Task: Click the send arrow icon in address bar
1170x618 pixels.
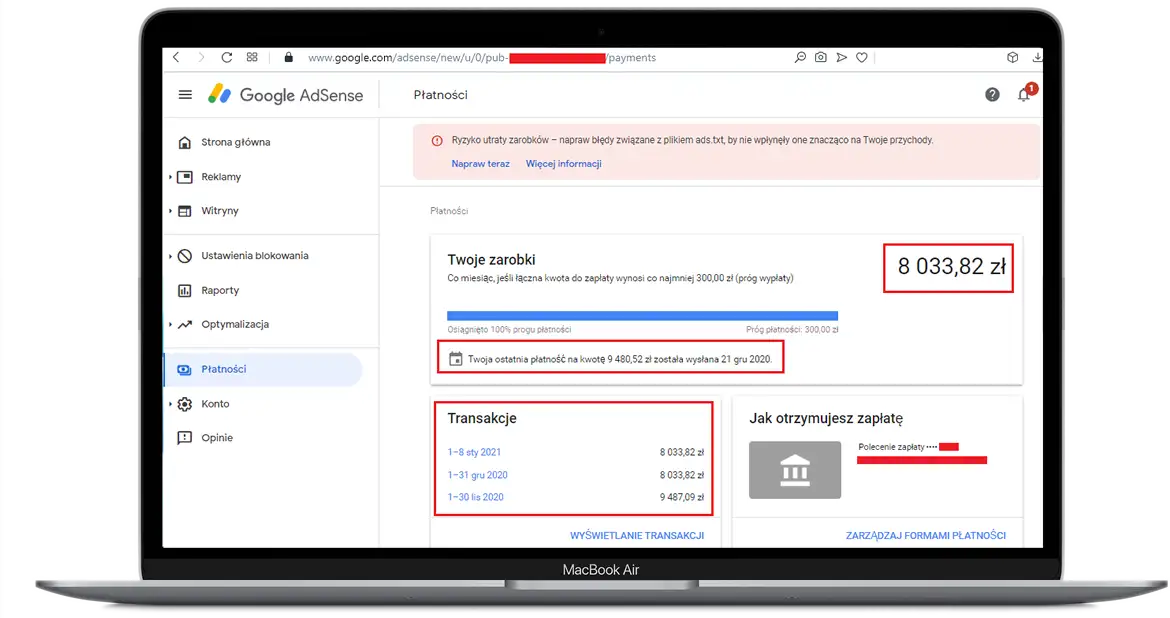Action: (842, 57)
